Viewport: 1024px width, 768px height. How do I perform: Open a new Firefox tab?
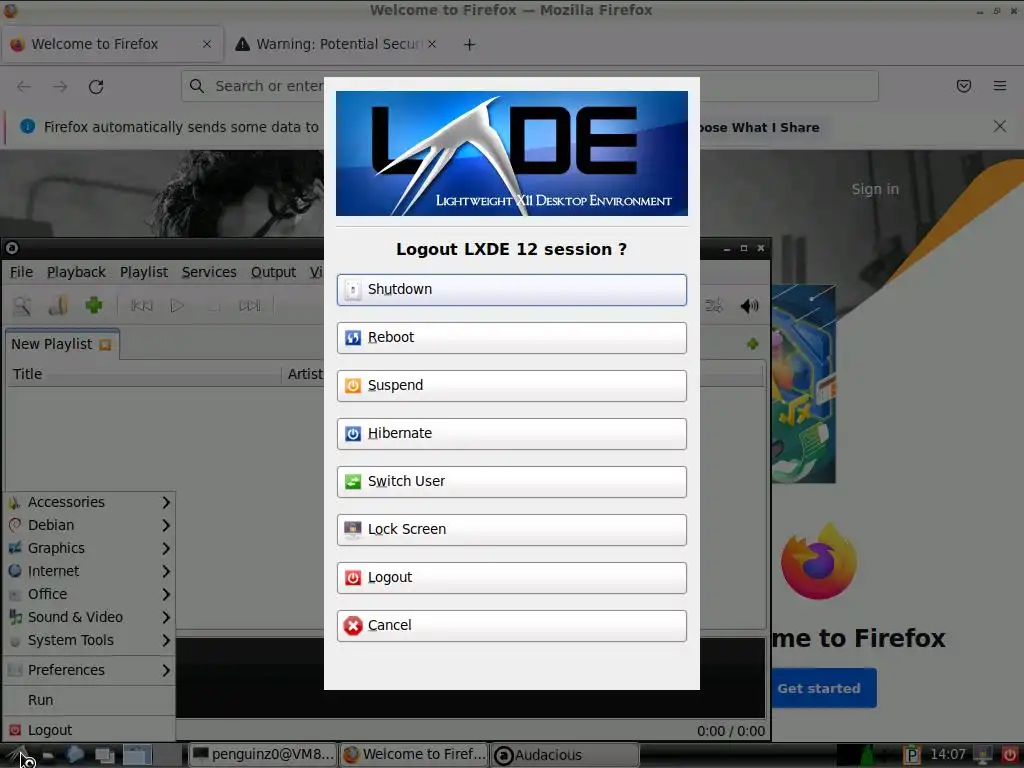pos(470,44)
